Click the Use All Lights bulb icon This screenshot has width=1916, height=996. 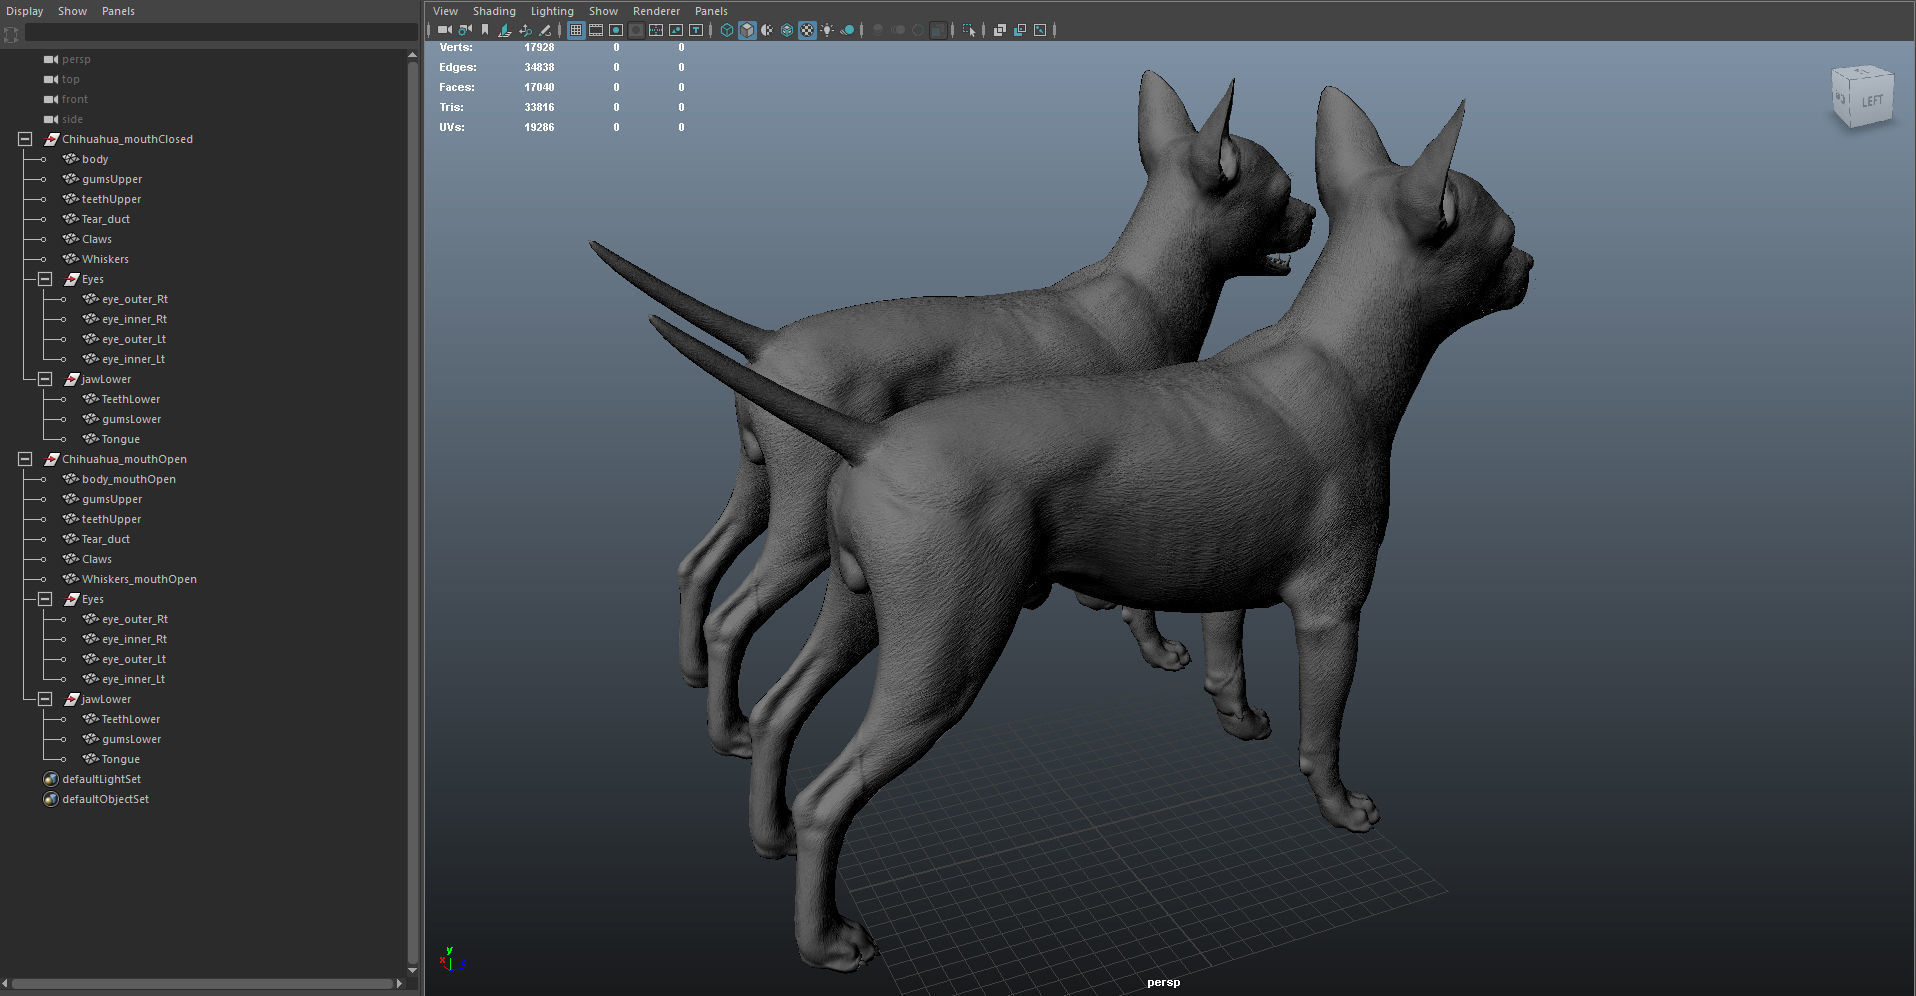pos(827,30)
